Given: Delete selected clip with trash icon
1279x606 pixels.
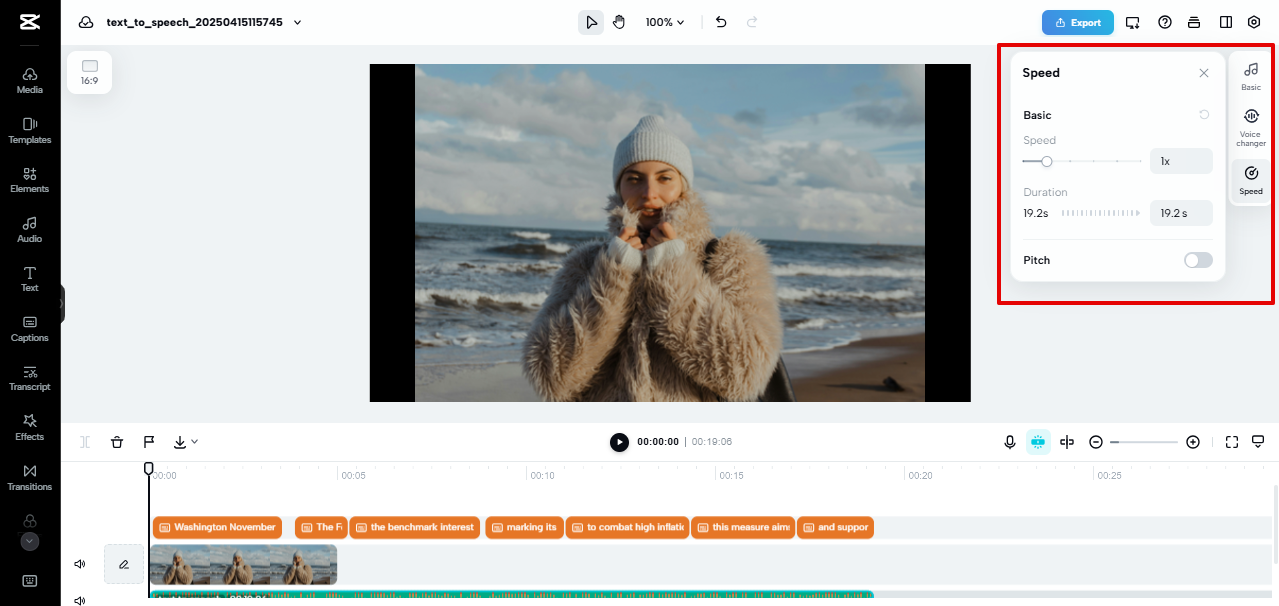Looking at the screenshot, I should [x=117, y=442].
